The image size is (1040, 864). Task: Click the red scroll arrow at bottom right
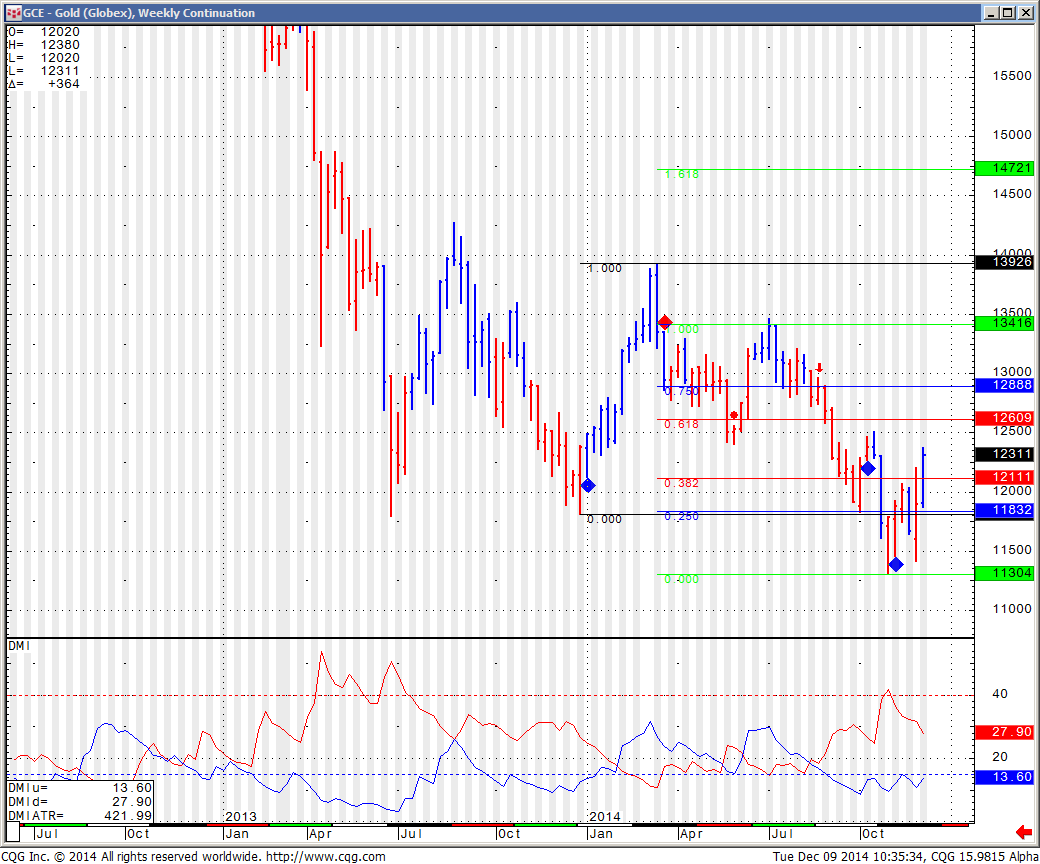(x=1023, y=832)
